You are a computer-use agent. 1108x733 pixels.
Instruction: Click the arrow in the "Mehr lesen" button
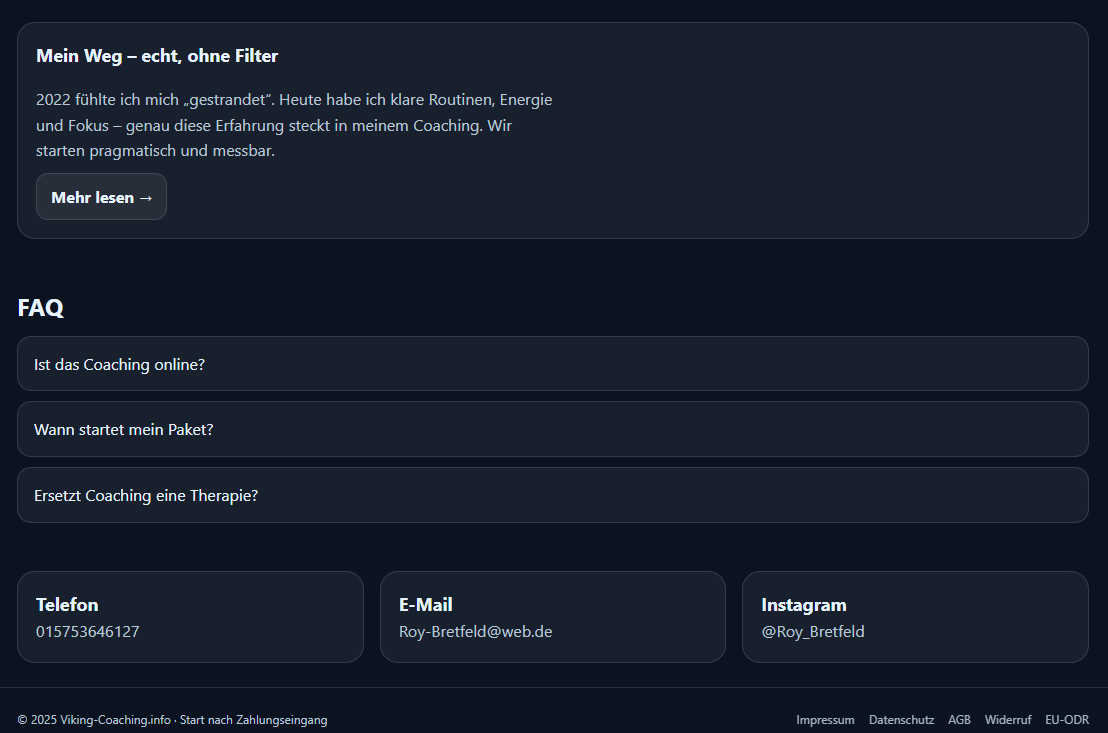(x=146, y=198)
